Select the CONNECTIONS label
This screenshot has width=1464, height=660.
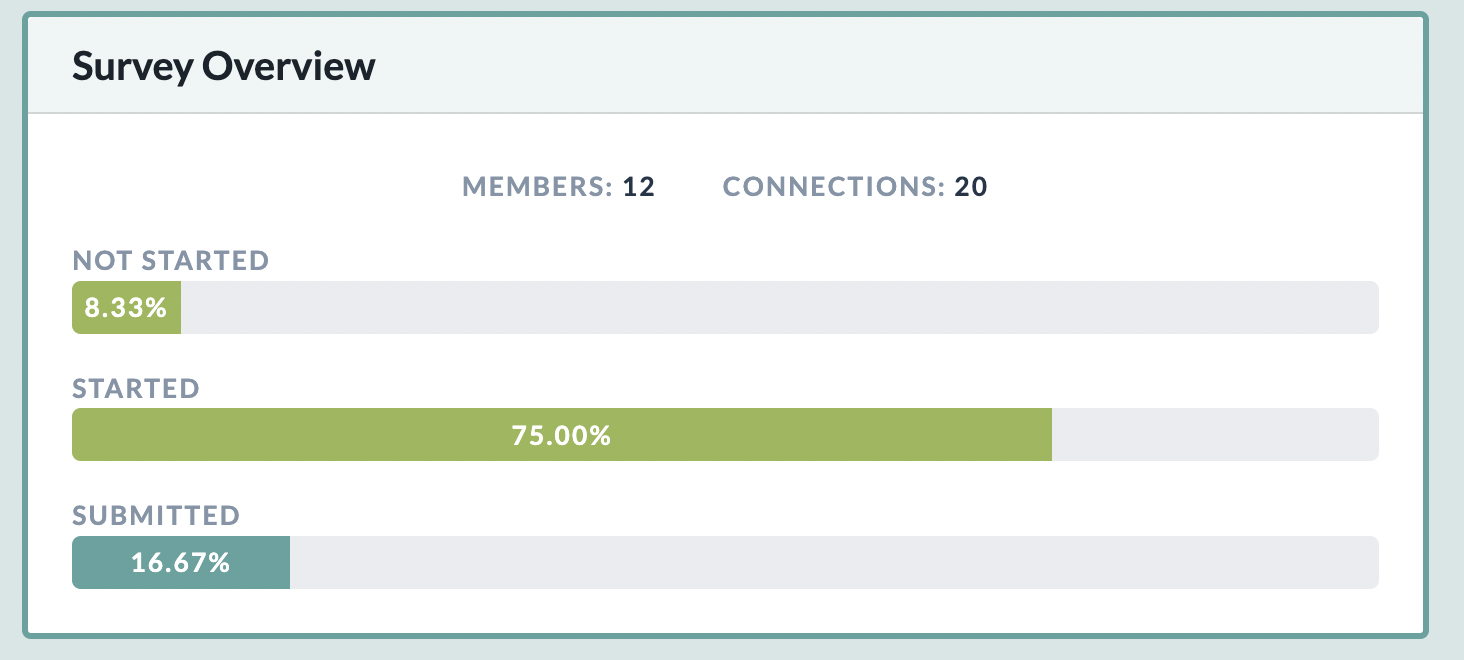click(833, 187)
